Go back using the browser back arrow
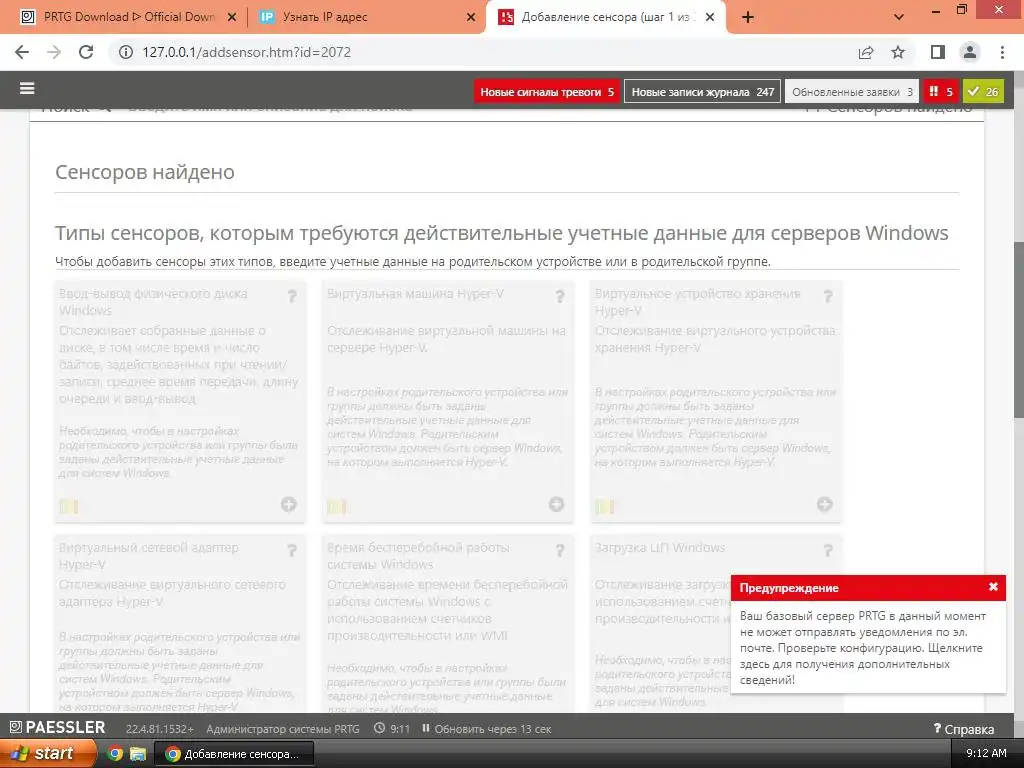Image resolution: width=1024 pixels, height=768 pixels. pyautogui.click(x=22, y=52)
